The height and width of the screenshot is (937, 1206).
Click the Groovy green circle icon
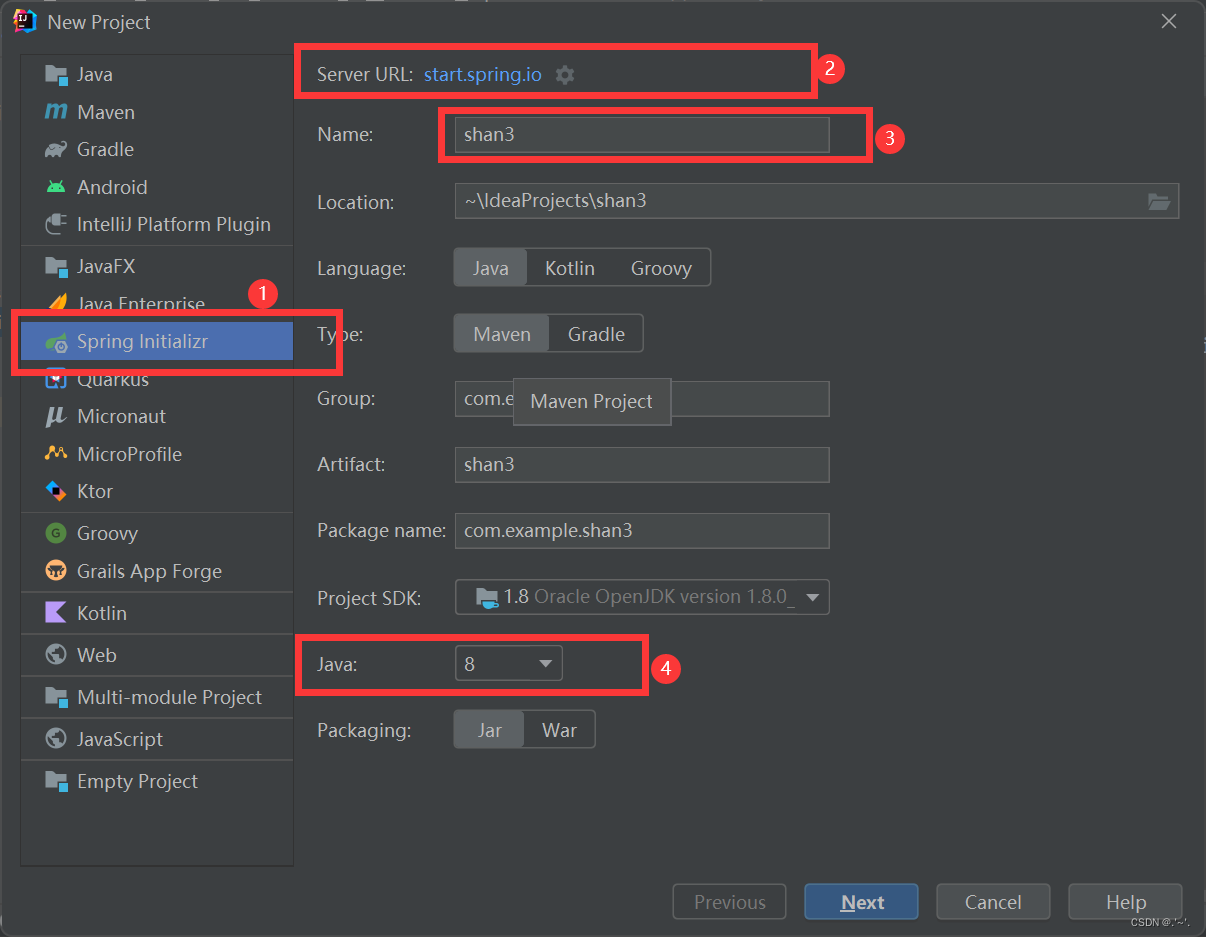56,533
